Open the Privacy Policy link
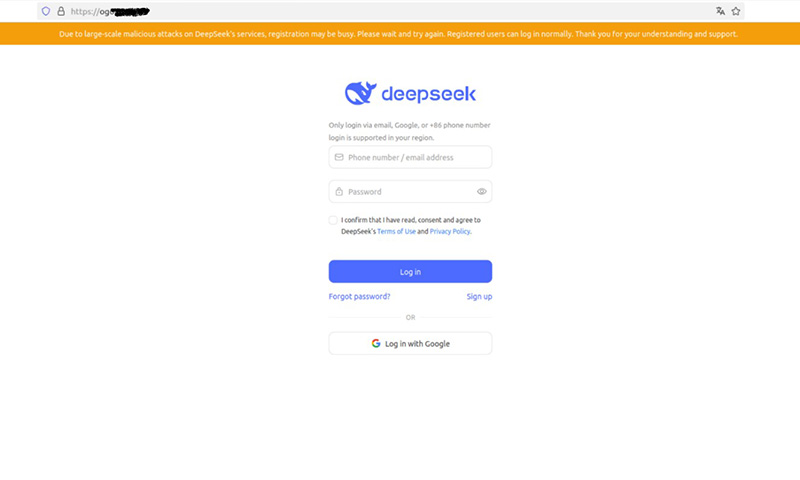 point(449,231)
